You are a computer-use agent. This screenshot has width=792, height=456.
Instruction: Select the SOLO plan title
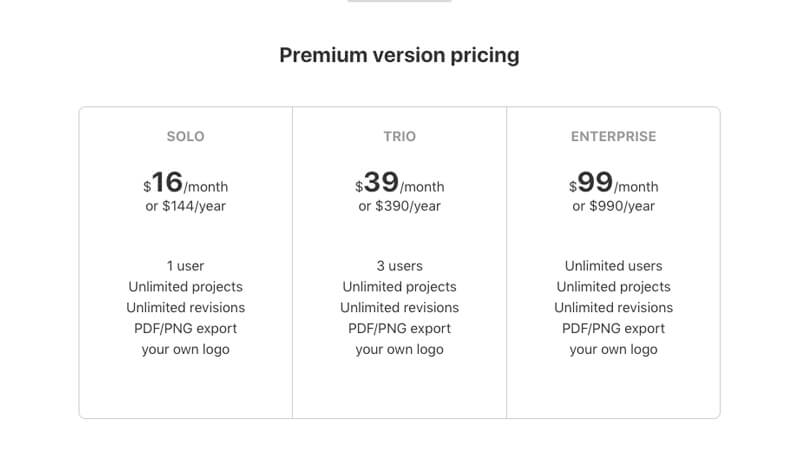pos(185,136)
